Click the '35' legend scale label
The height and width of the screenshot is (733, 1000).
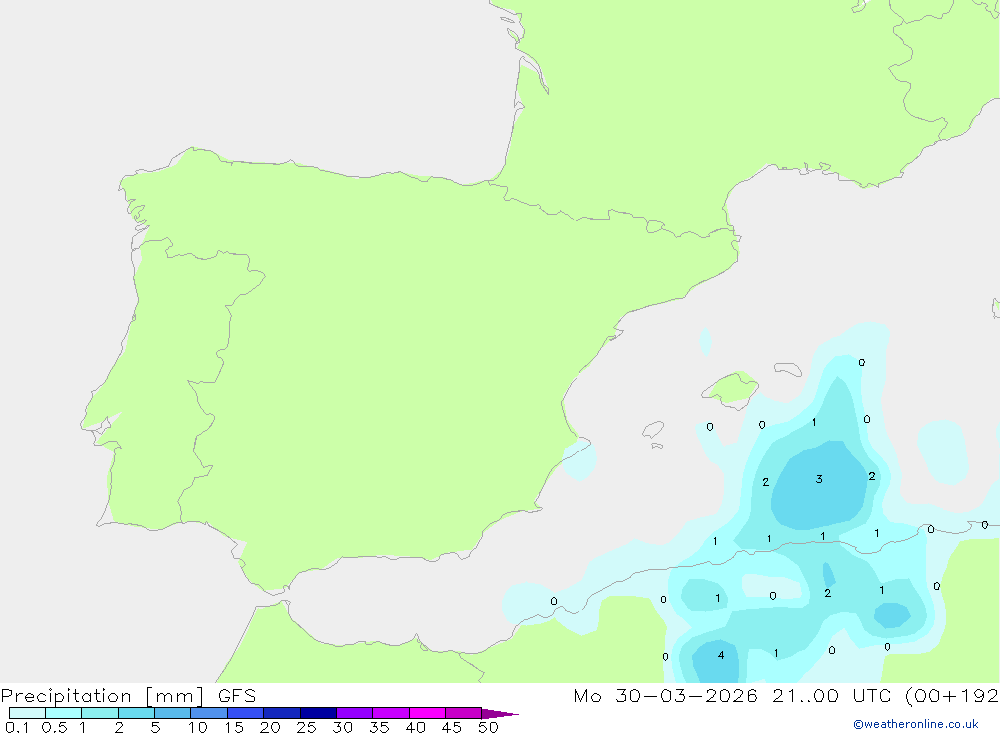pos(379,727)
